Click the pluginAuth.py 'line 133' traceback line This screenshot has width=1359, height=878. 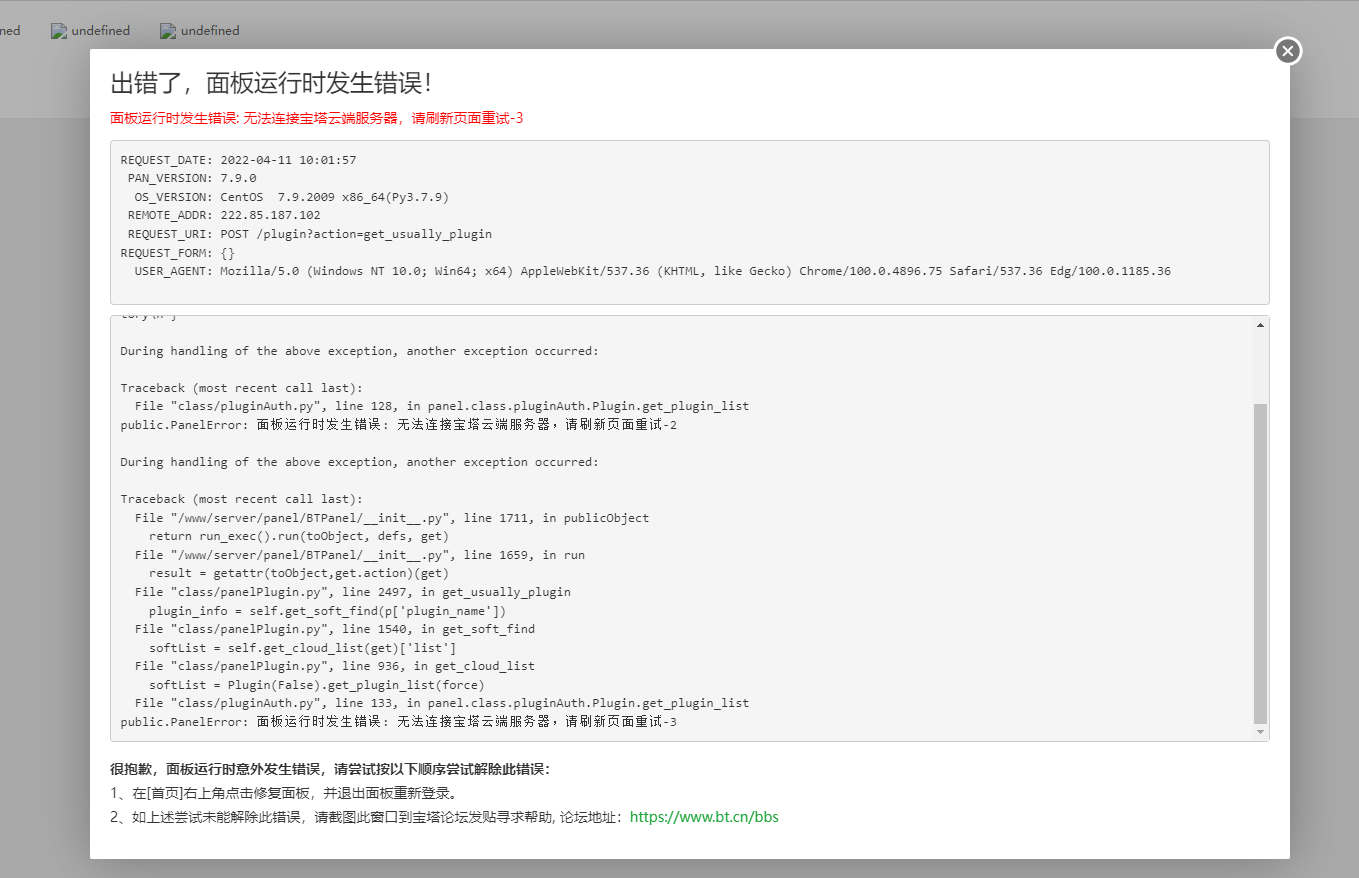pyautogui.click(x=442, y=703)
